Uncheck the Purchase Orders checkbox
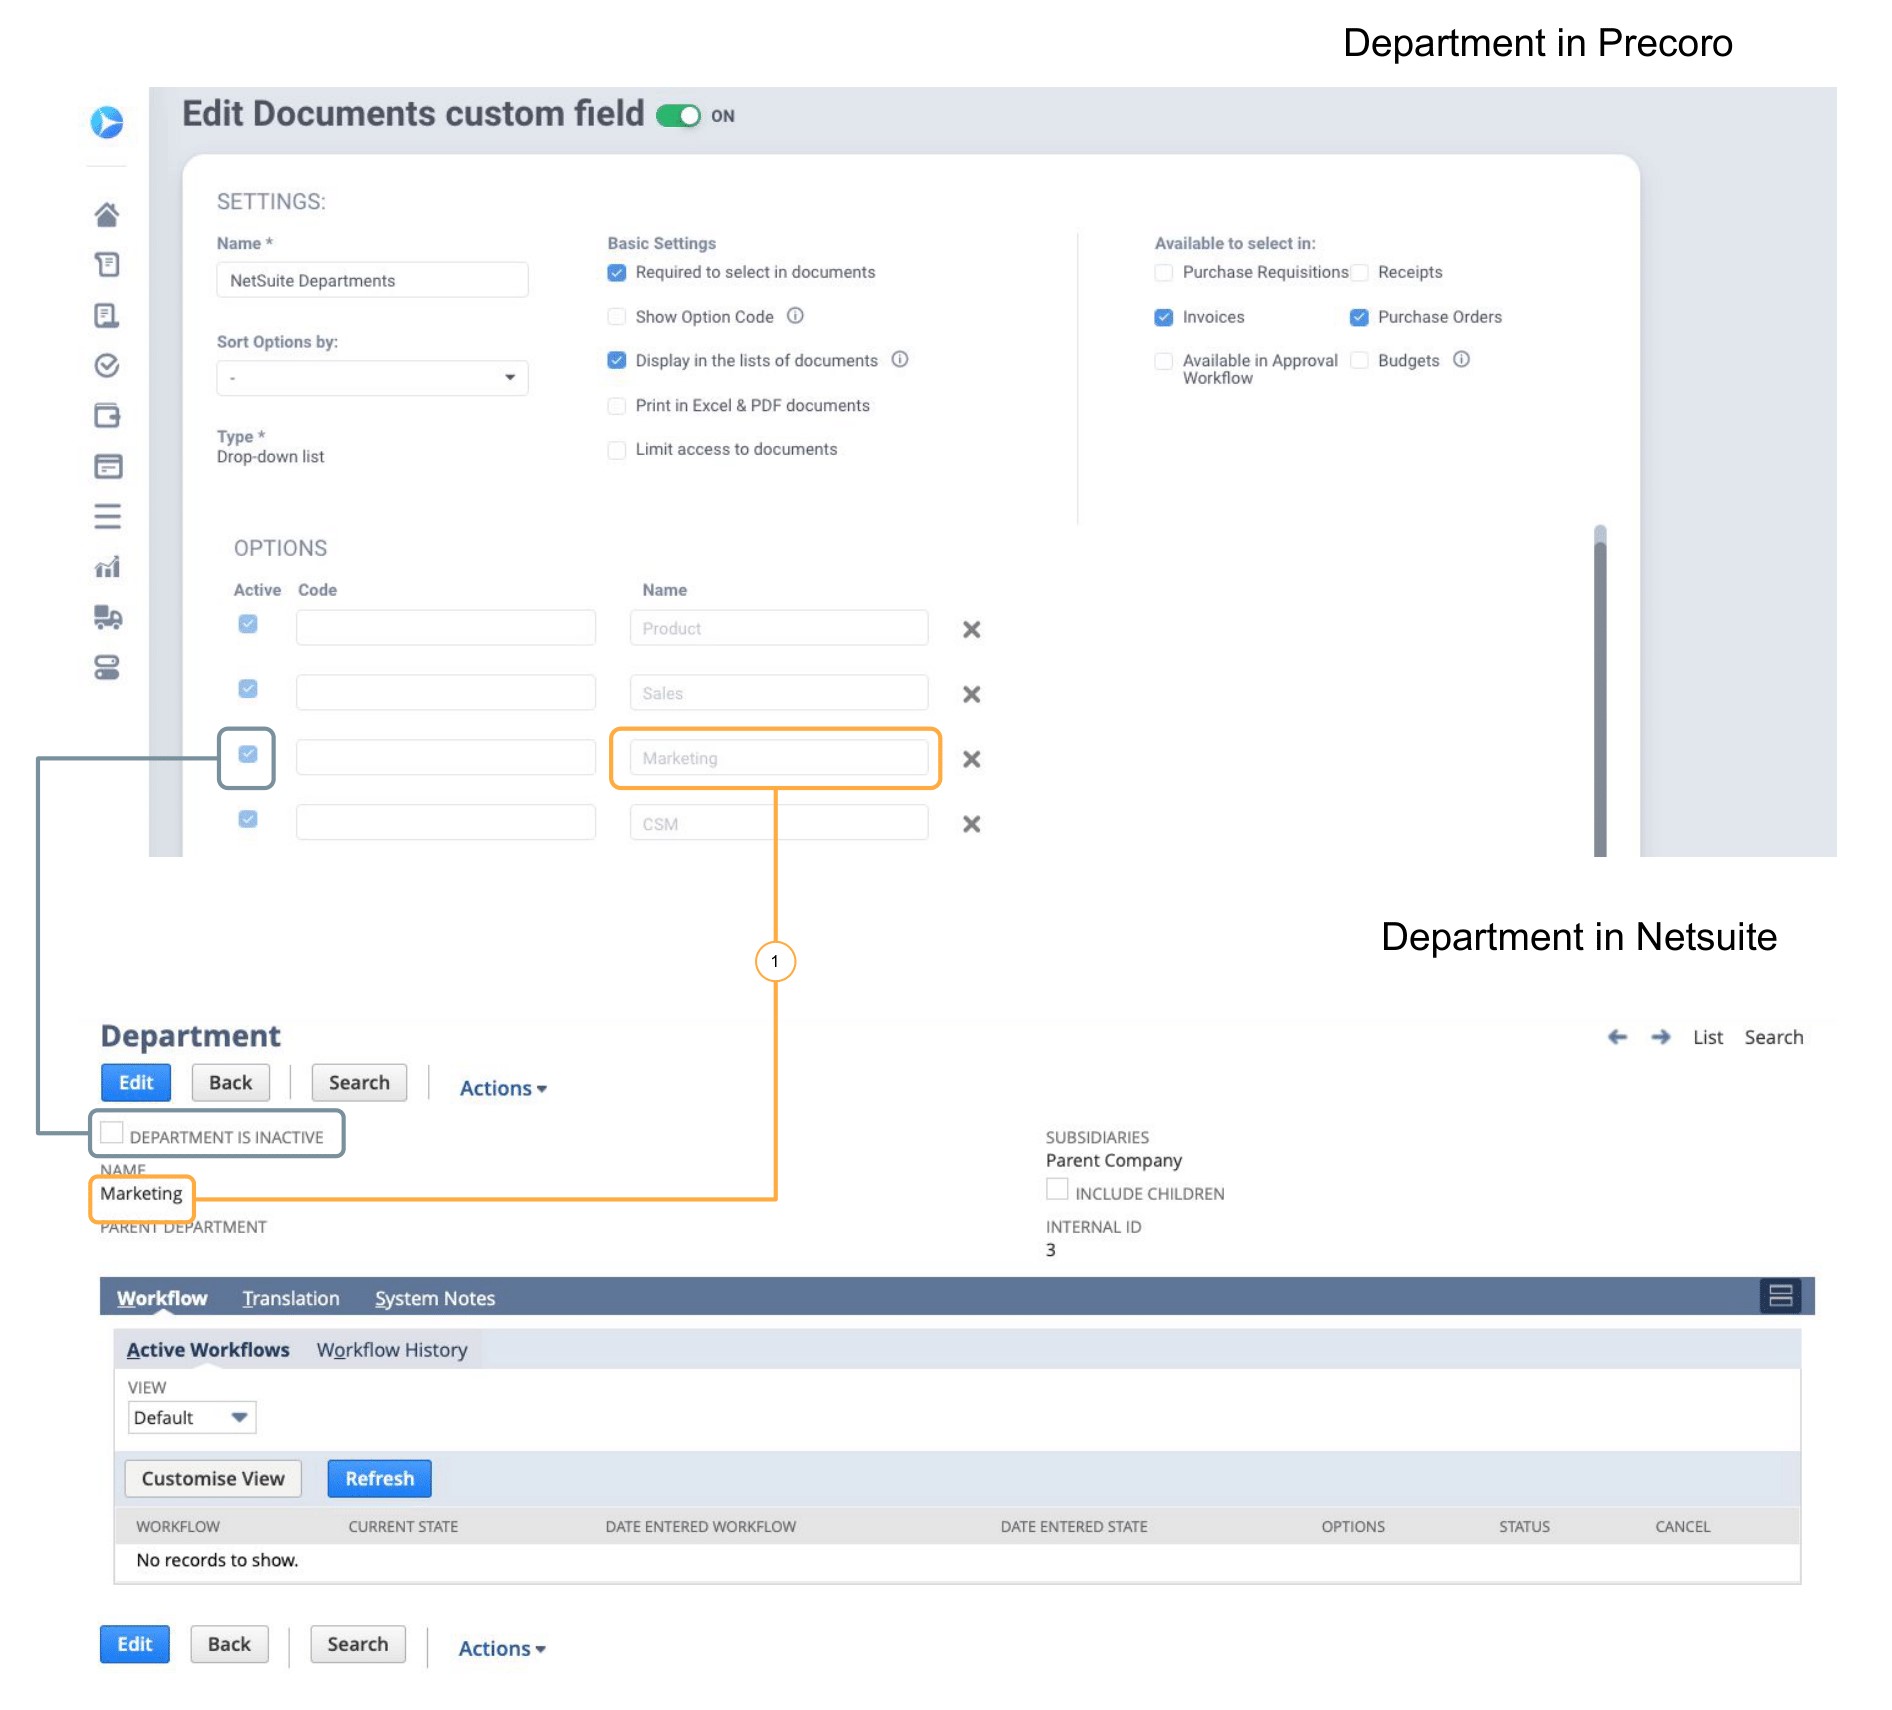 1359,317
